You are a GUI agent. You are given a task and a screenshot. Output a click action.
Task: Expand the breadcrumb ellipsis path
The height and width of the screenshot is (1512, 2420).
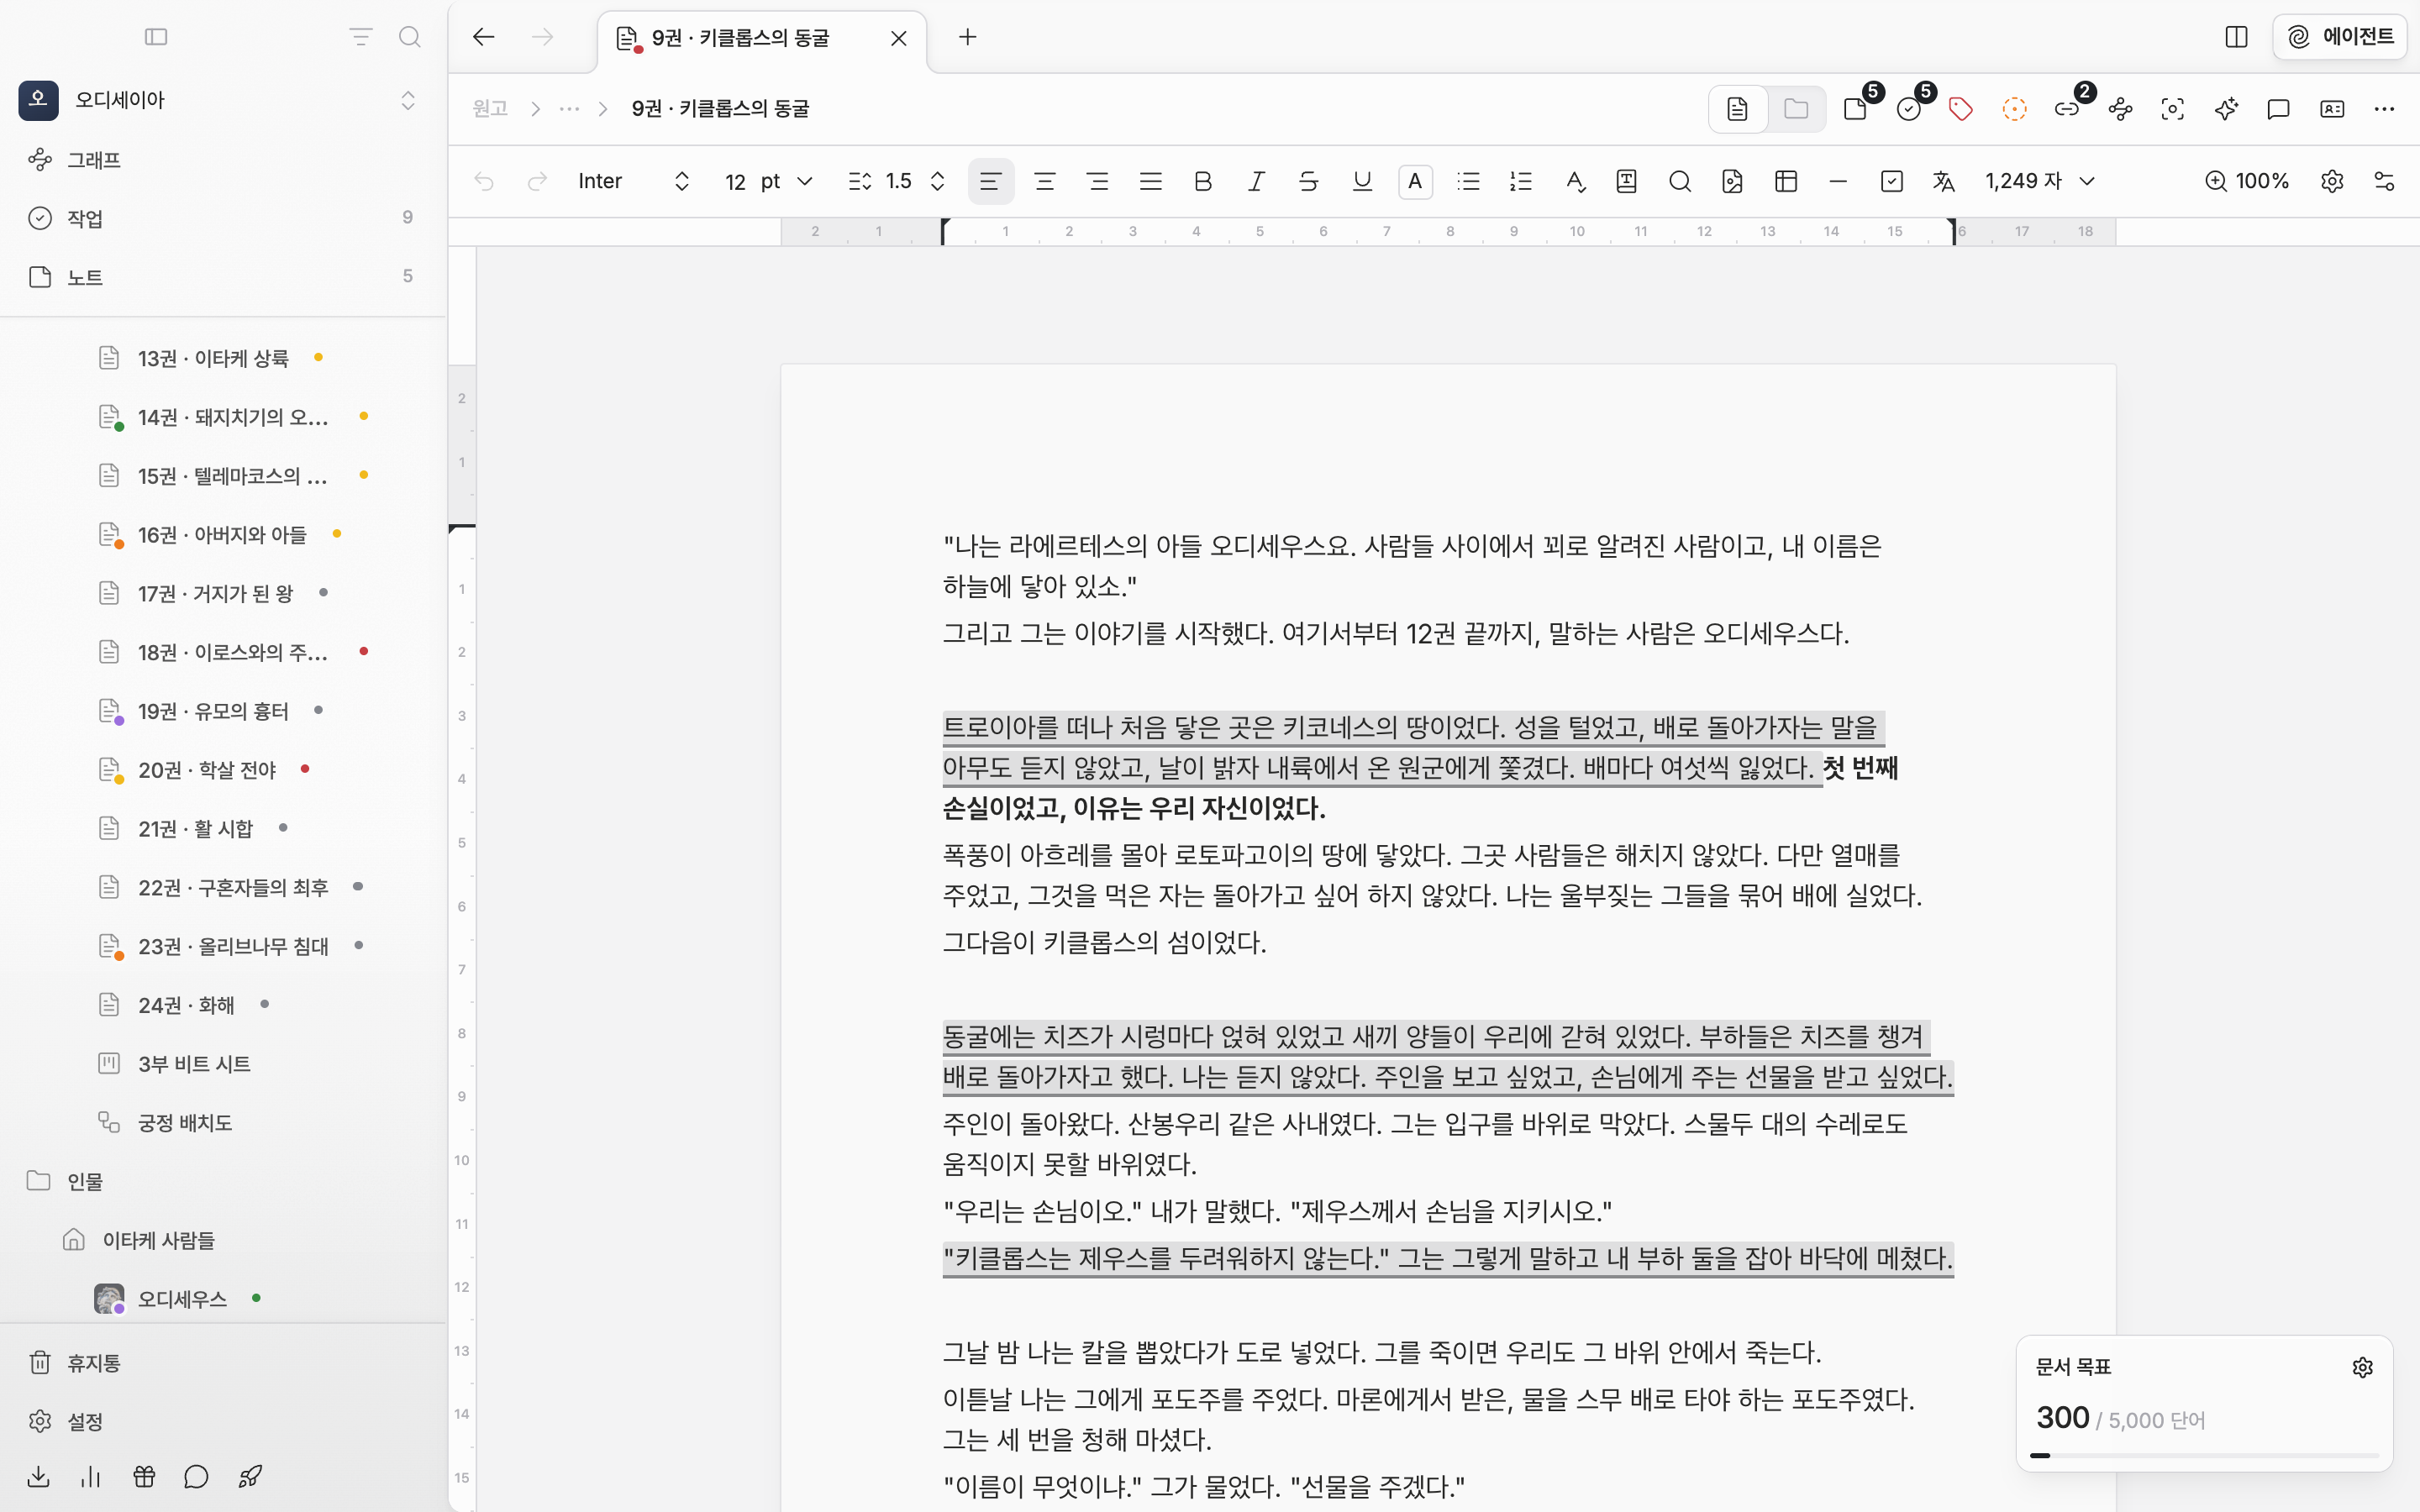[x=569, y=109]
